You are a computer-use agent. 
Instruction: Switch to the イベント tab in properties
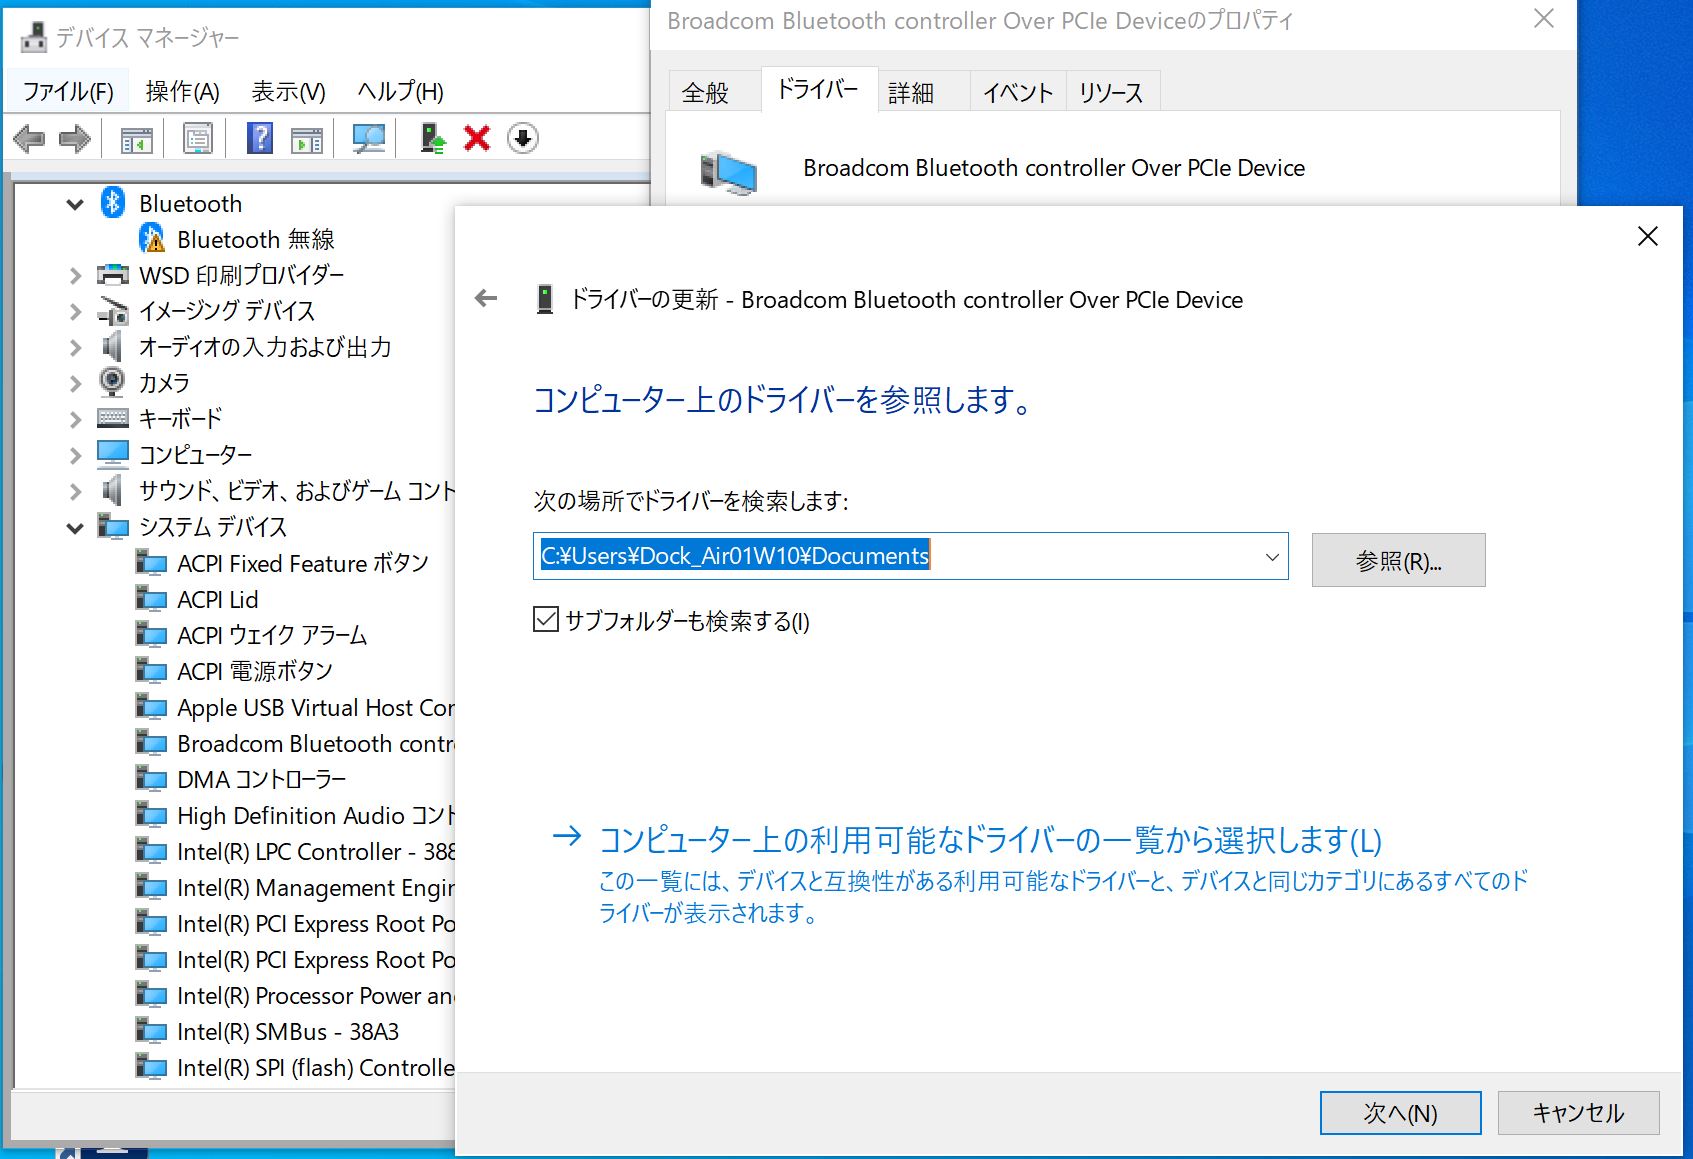(1017, 93)
